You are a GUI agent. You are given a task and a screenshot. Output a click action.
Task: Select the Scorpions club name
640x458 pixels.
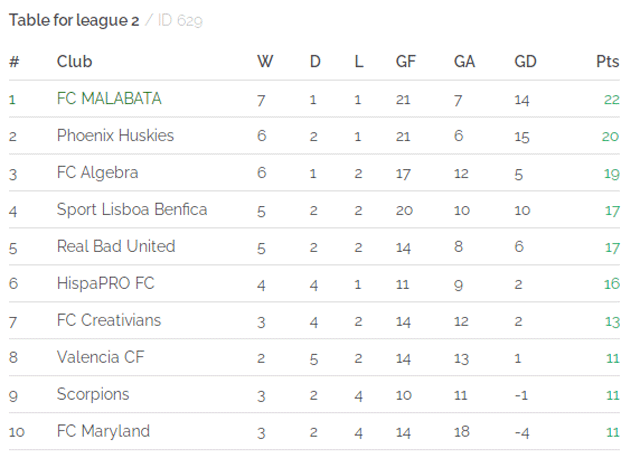[93, 394]
